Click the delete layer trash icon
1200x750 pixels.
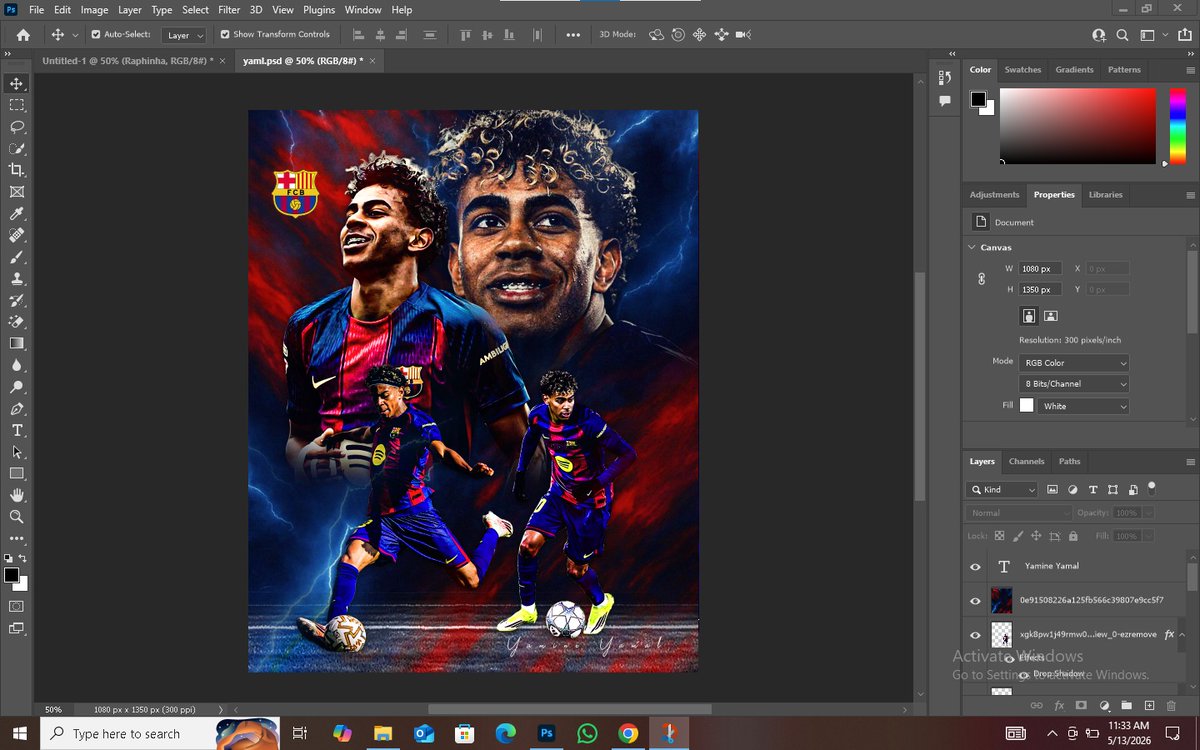point(1172,706)
